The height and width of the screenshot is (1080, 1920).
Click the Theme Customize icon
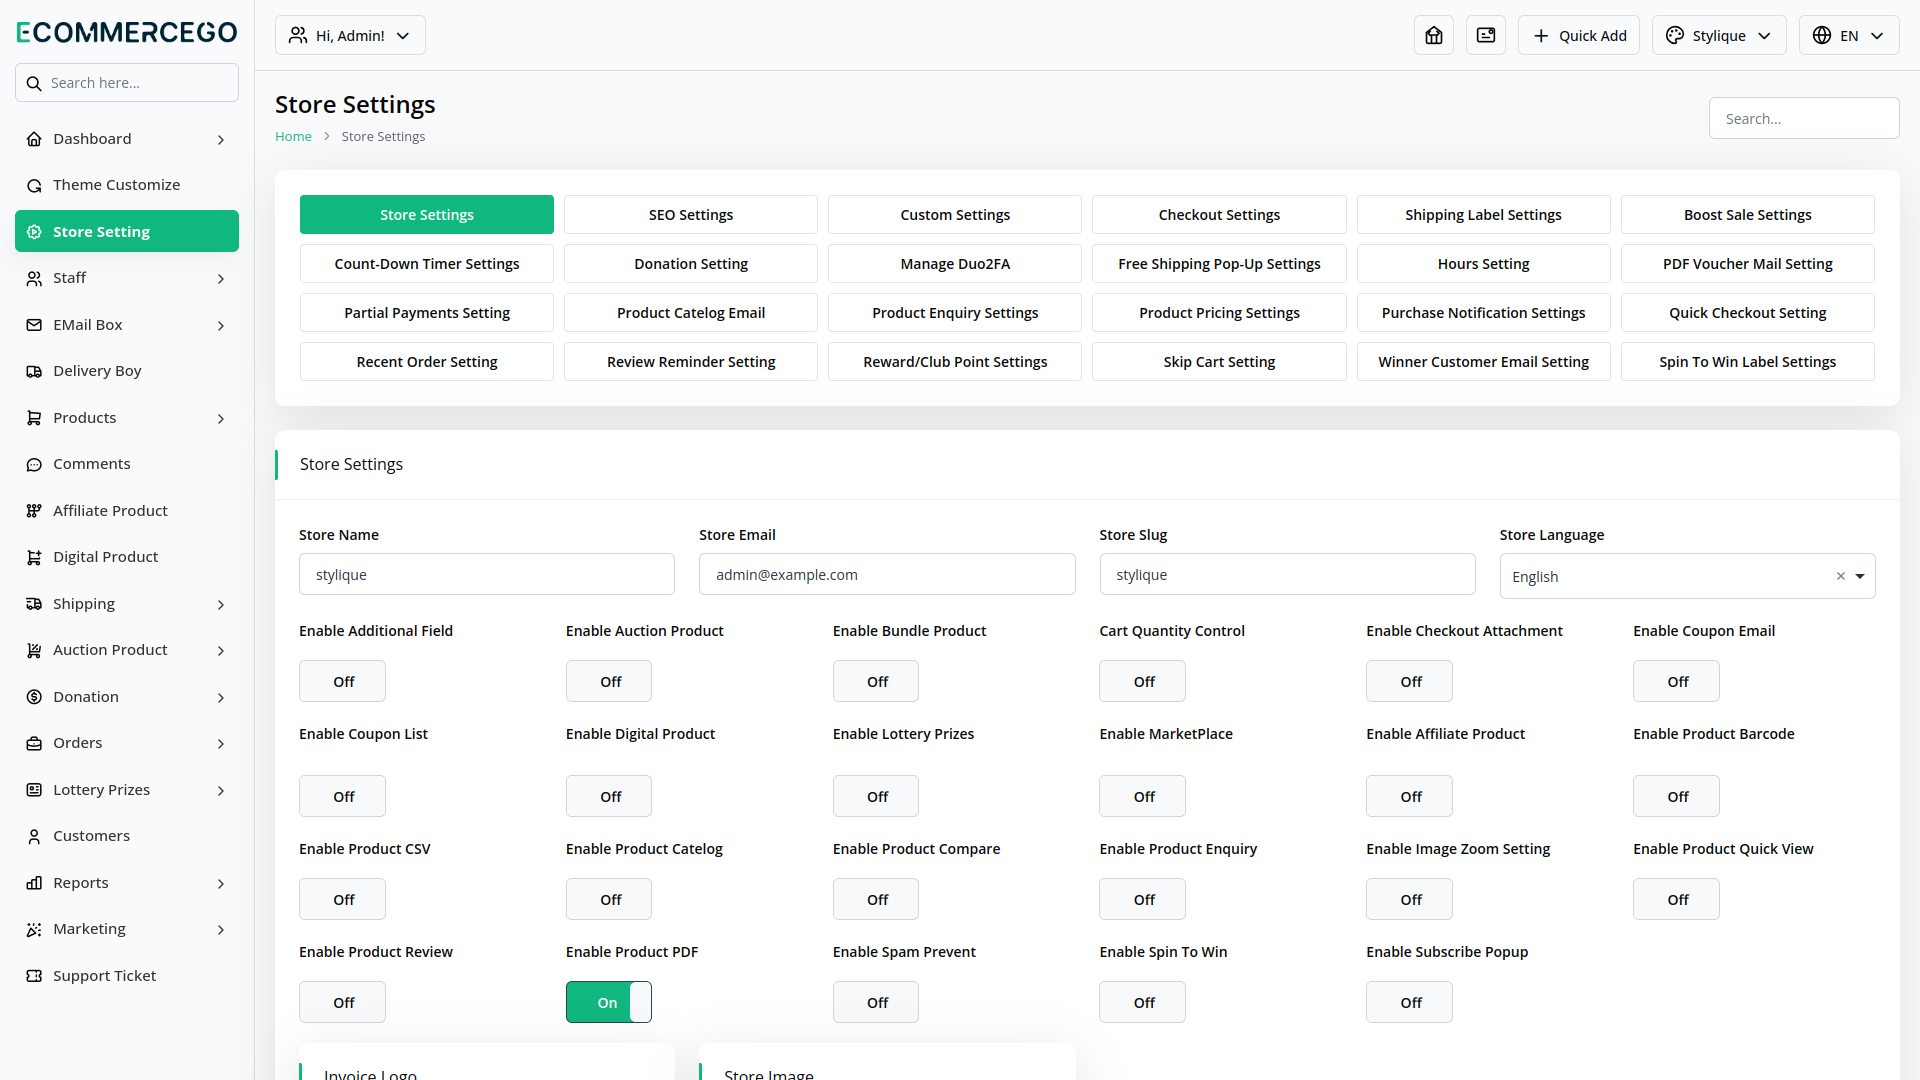34,185
